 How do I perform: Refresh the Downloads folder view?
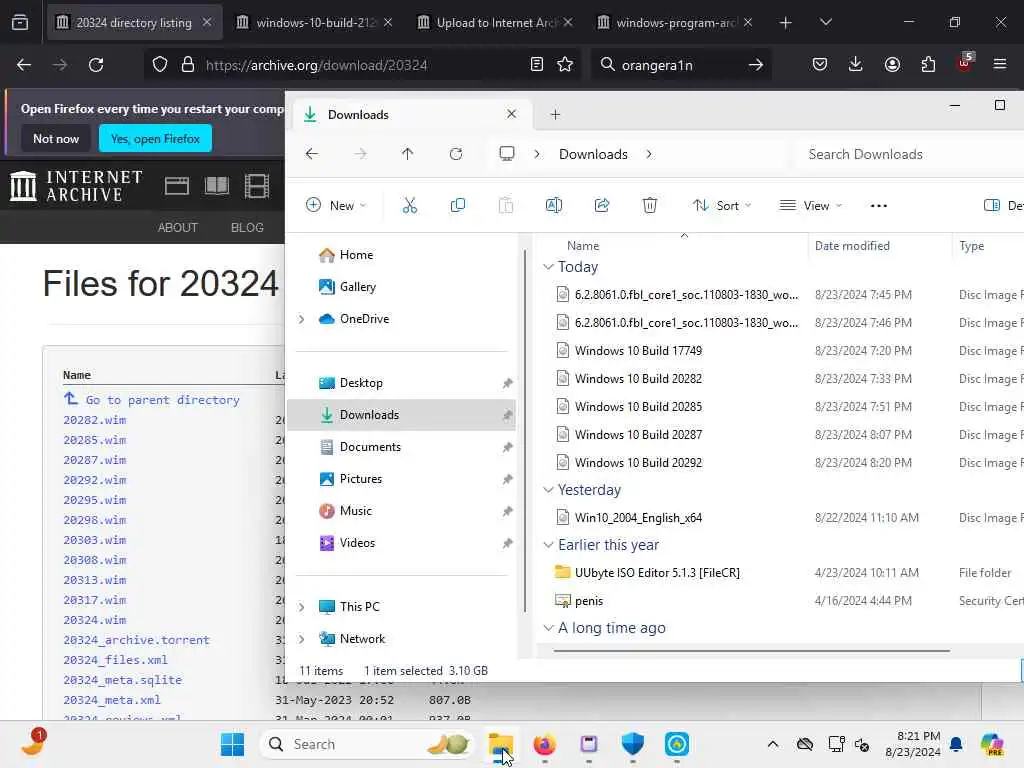pyautogui.click(x=456, y=154)
